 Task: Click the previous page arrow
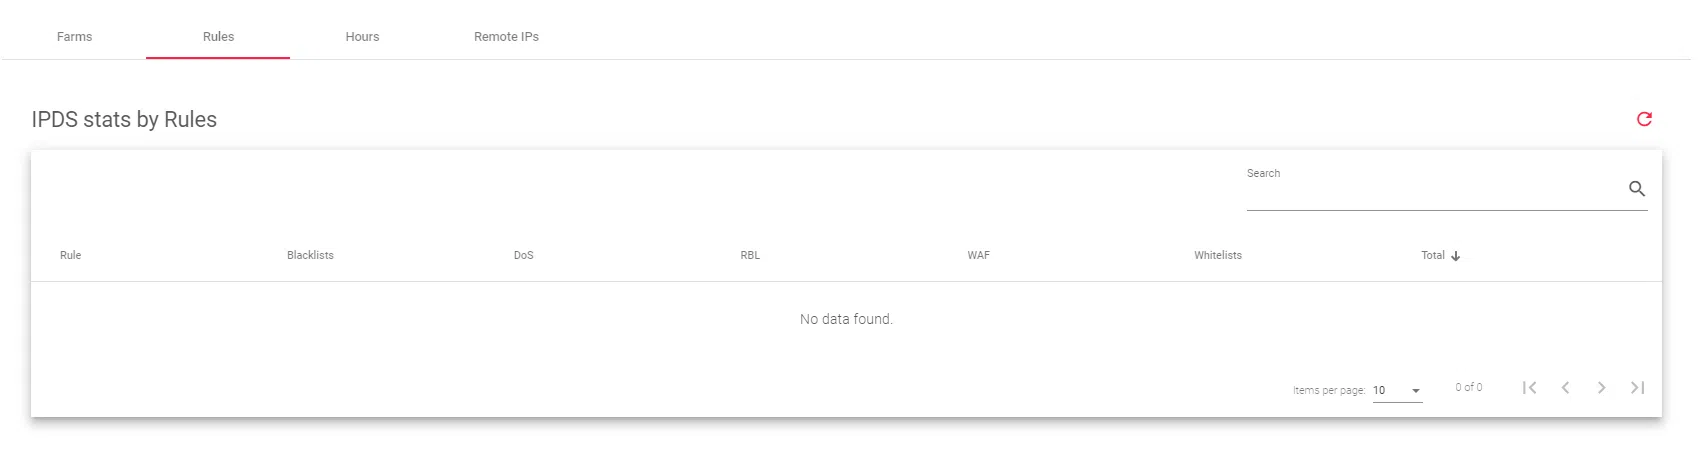coord(1565,388)
